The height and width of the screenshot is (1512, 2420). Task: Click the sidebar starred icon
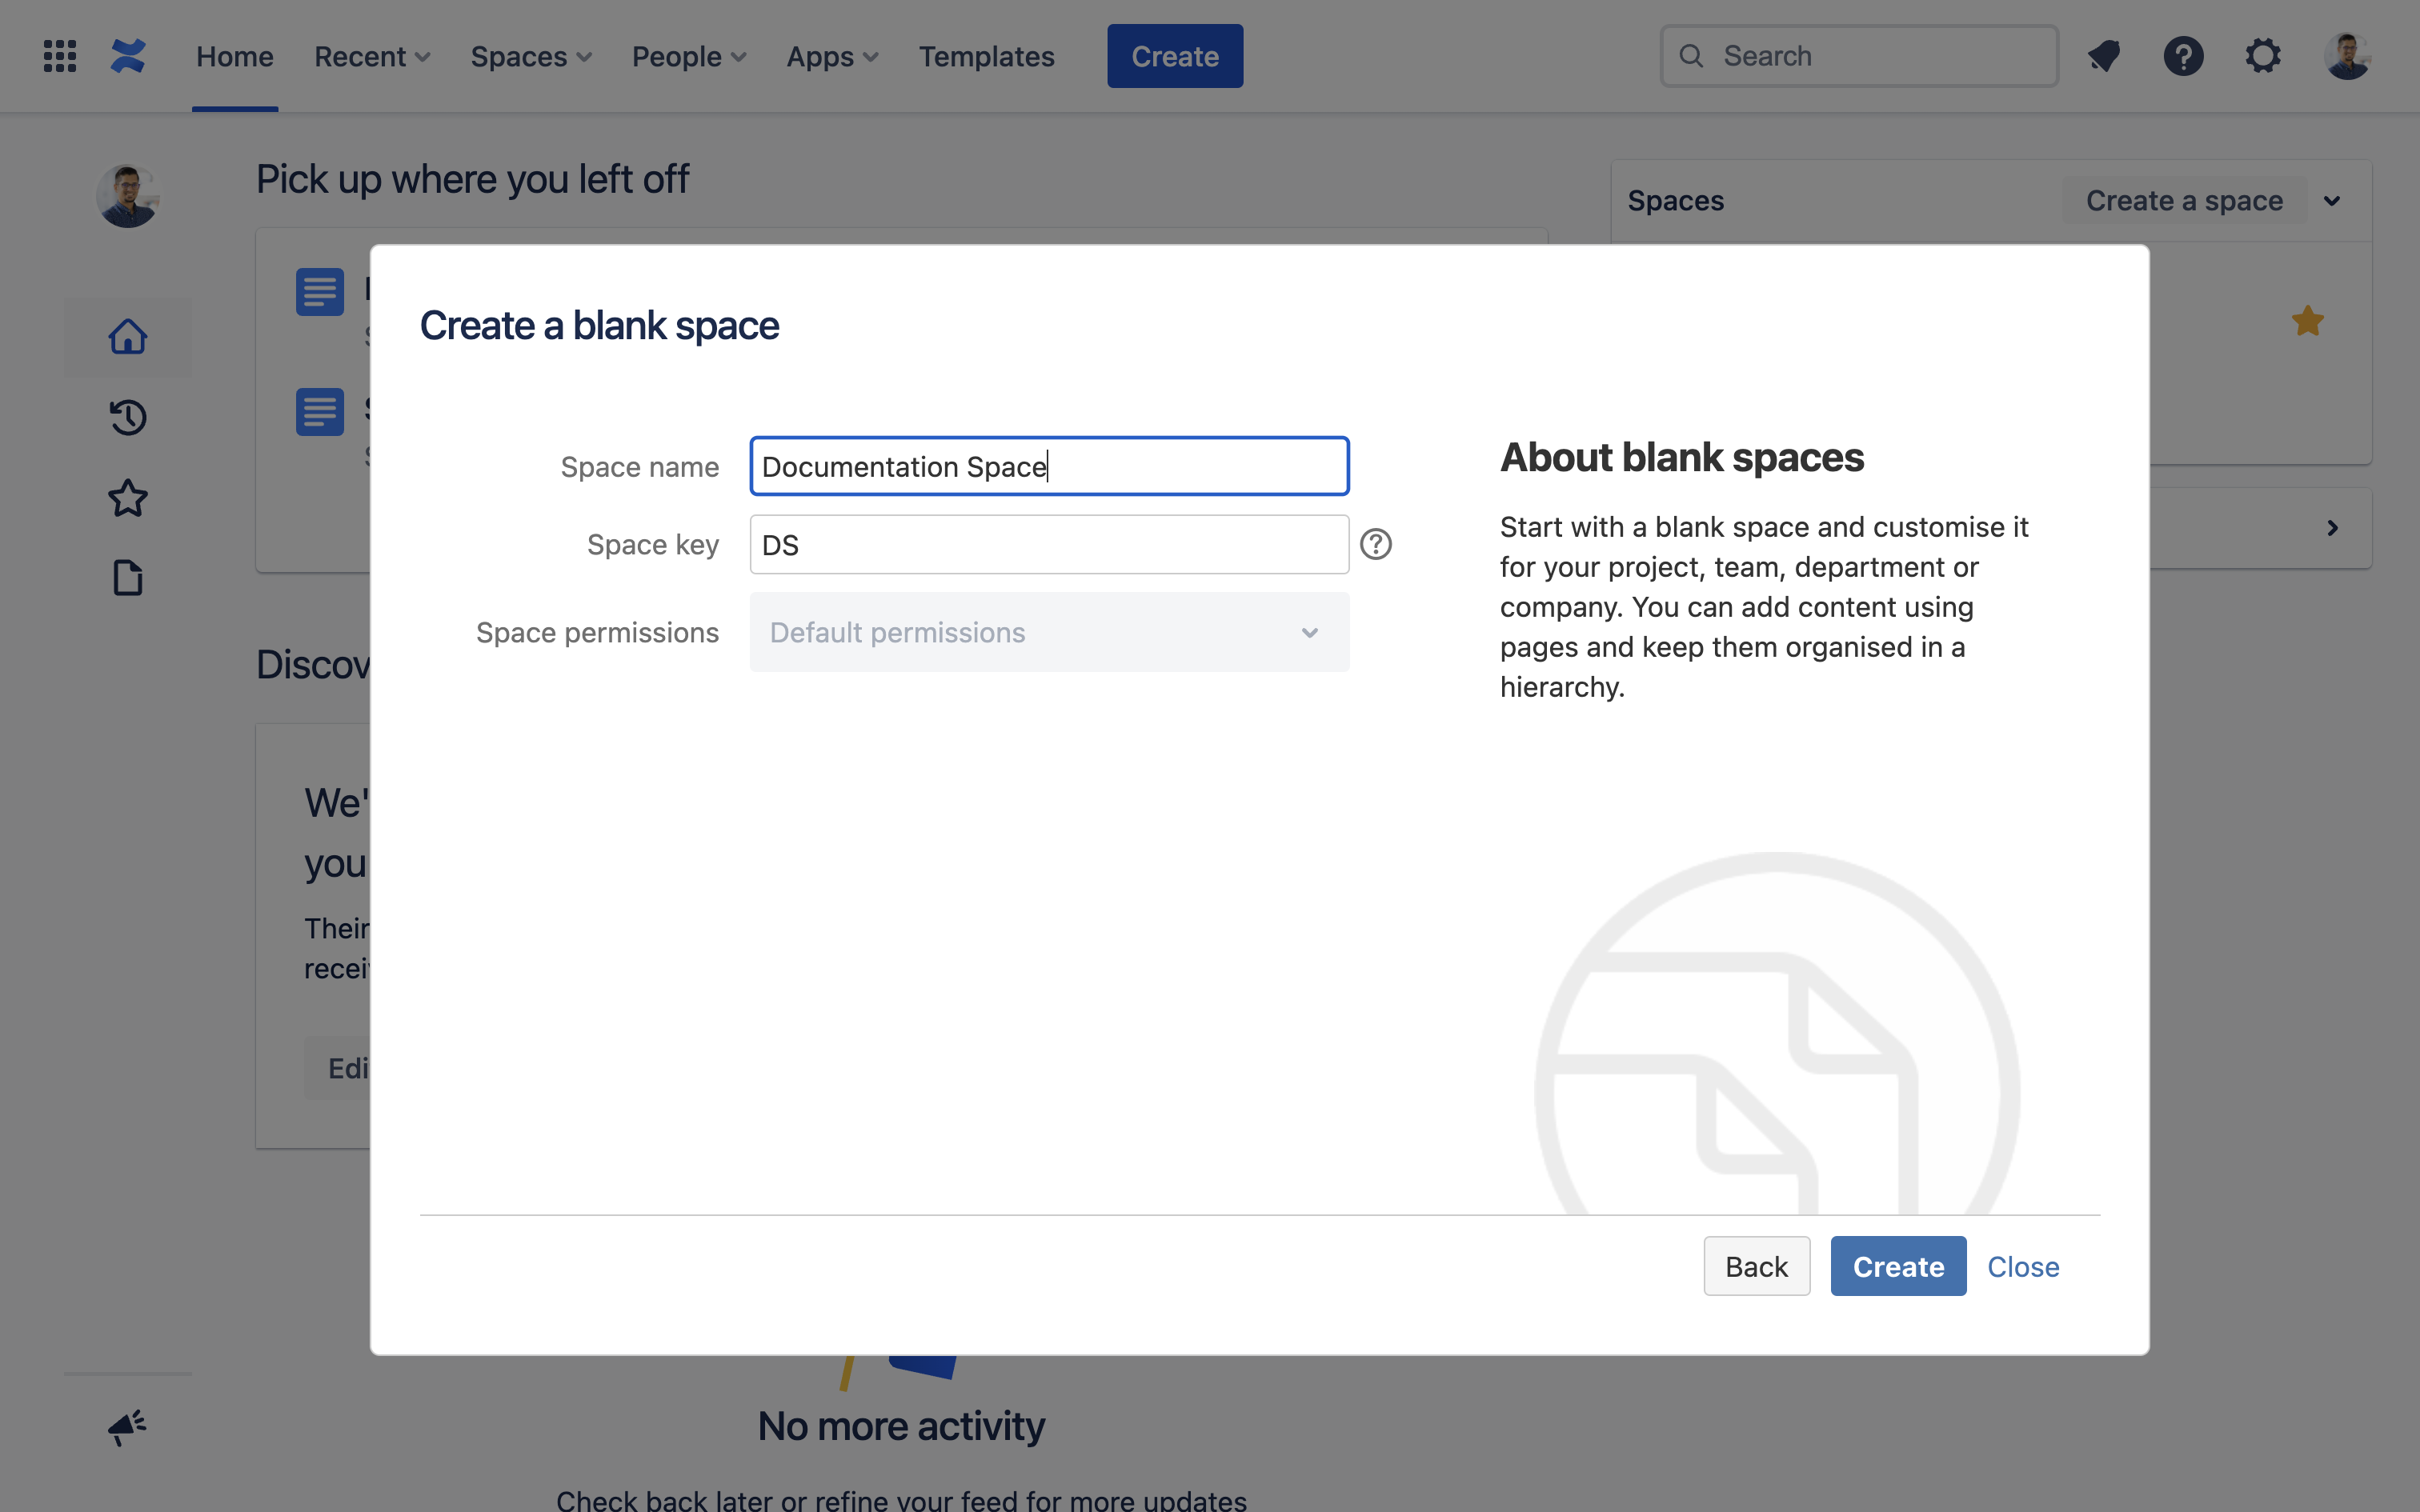(x=128, y=498)
